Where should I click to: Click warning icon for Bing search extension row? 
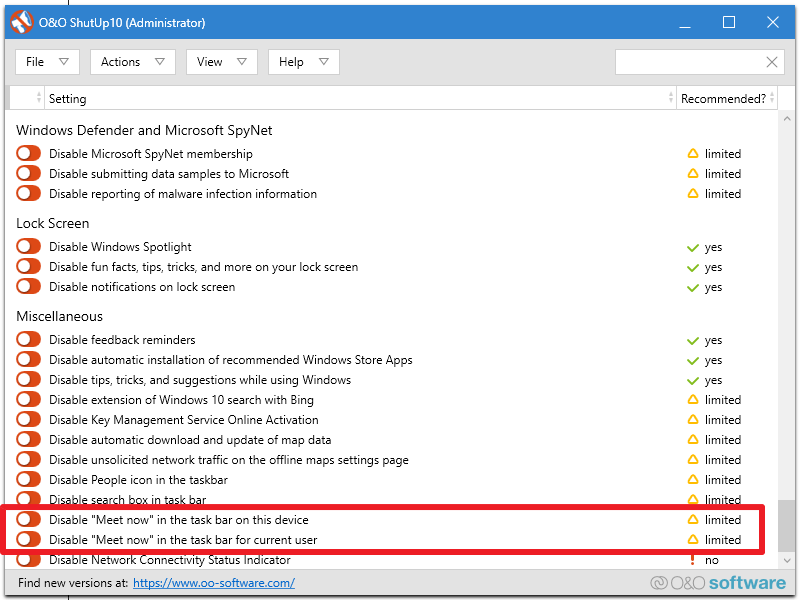point(692,399)
